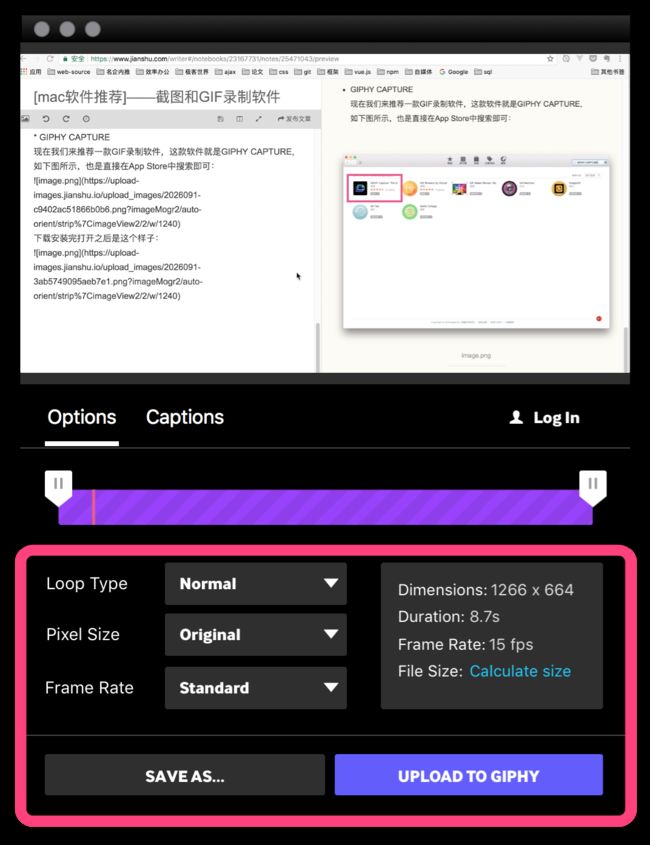Click the insert image icon in previewed editor toolbar
The width and height of the screenshot is (650, 845).
[x=25, y=119]
